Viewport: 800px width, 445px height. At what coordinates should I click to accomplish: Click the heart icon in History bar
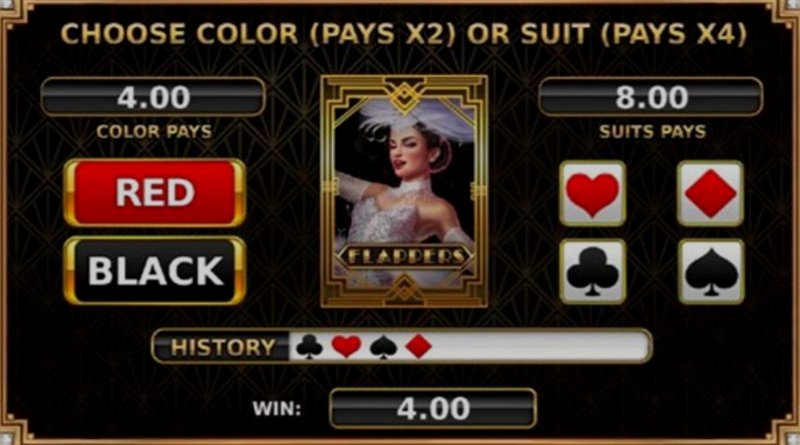(x=346, y=347)
